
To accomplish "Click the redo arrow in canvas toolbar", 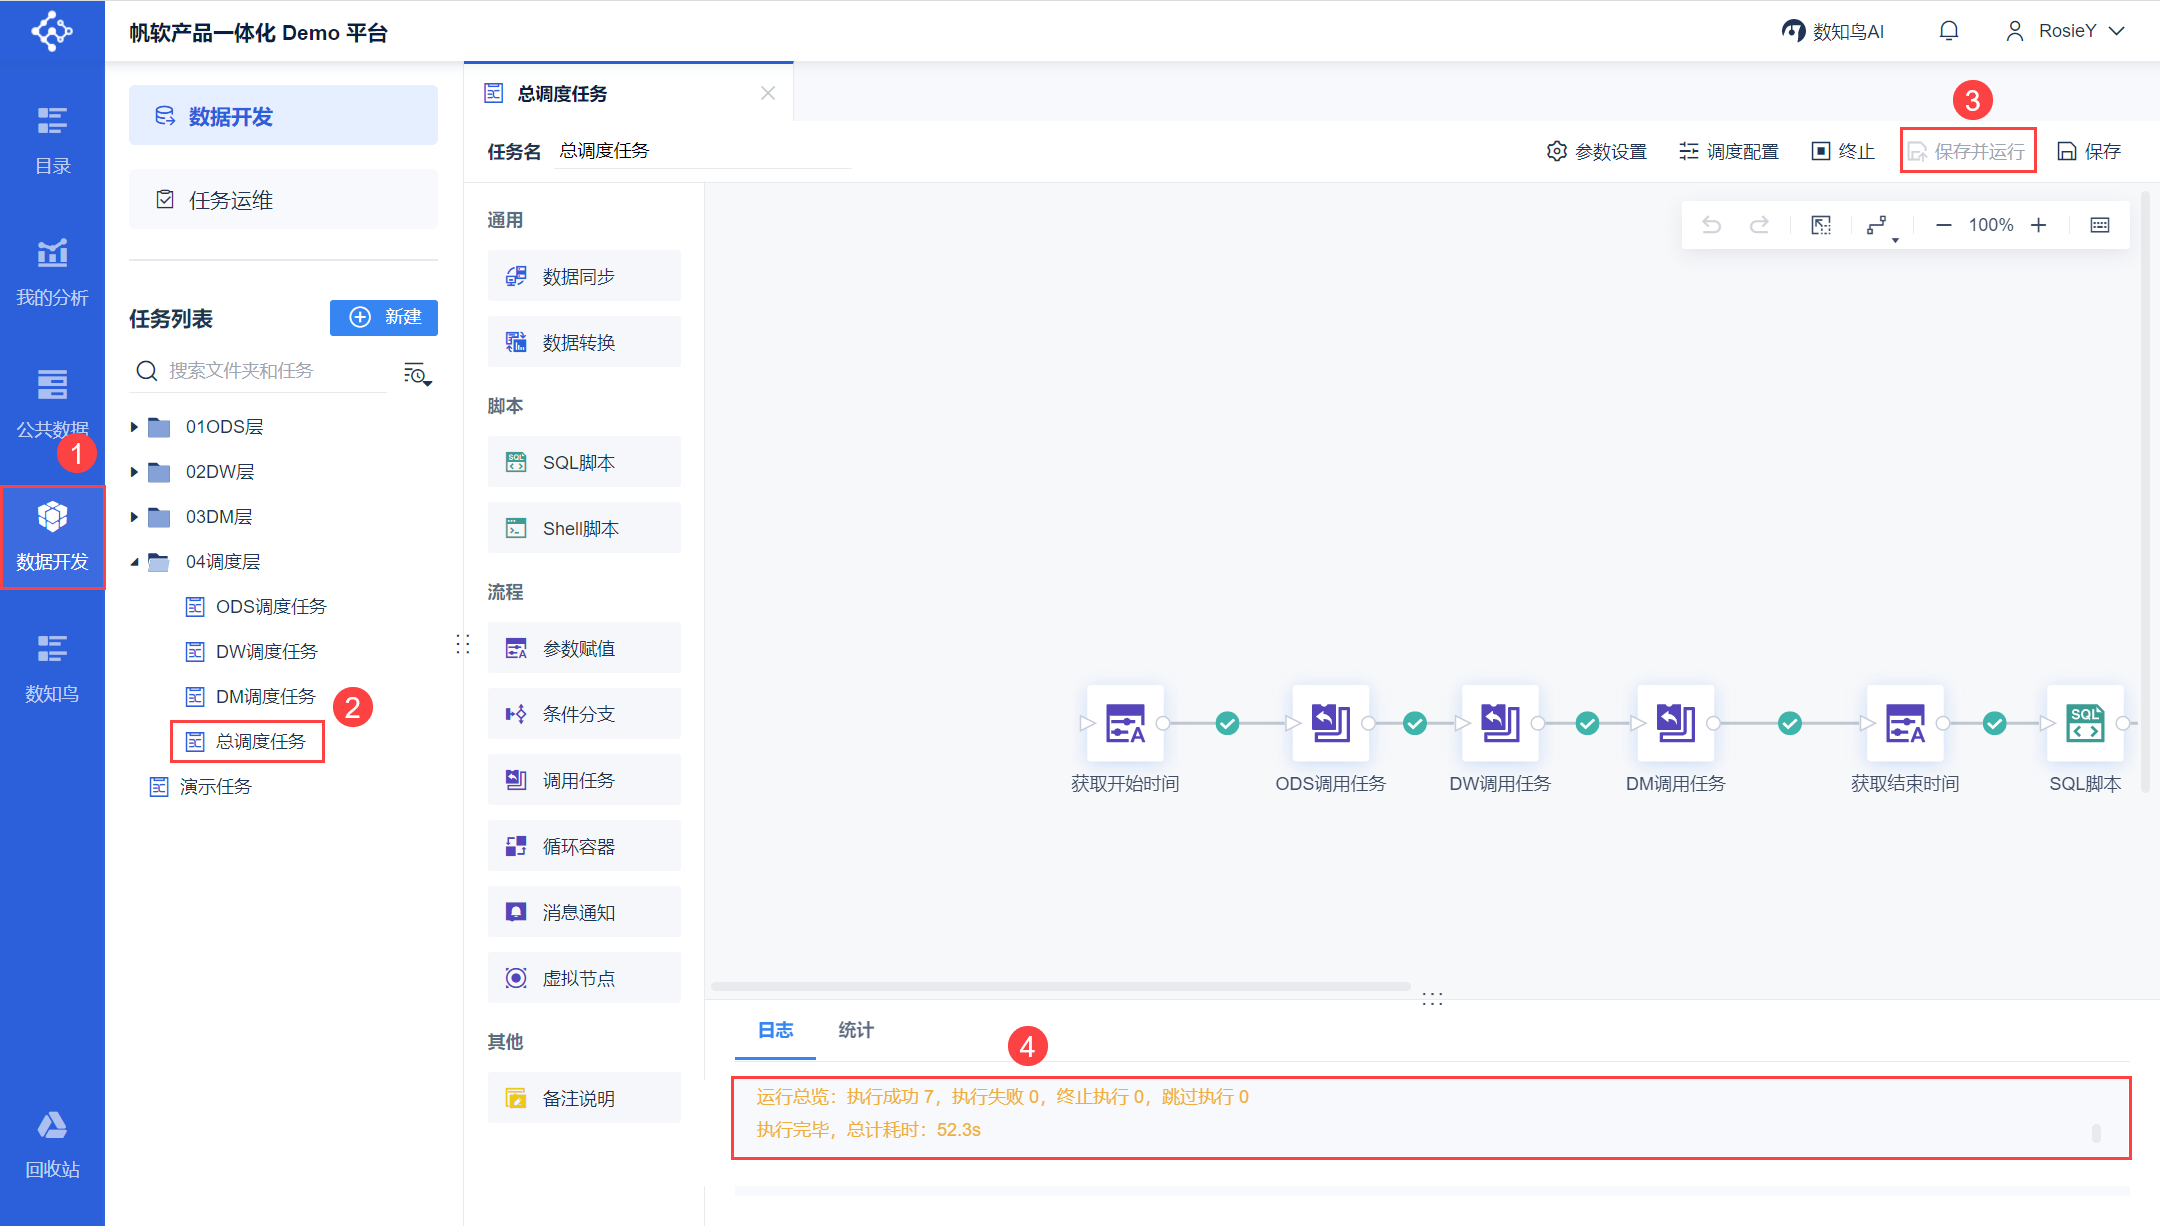I will pyautogui.click(x=1759, y=225).
